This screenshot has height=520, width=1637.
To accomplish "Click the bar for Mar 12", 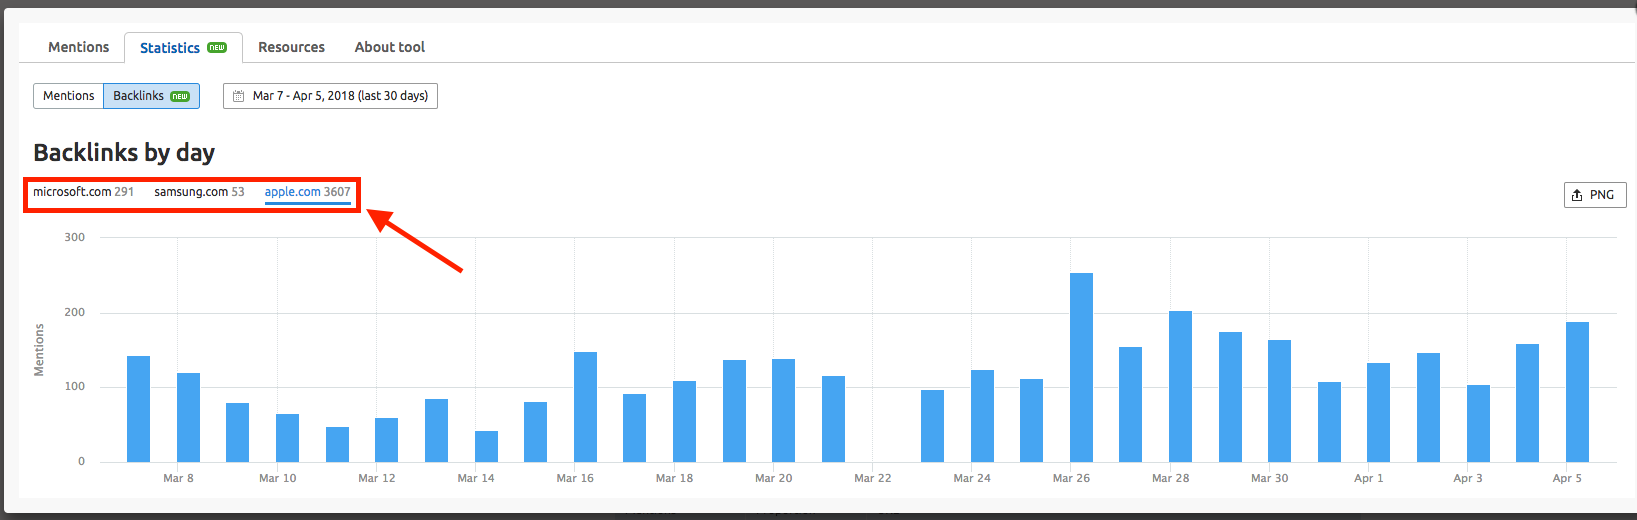I will tap(386, 440).
